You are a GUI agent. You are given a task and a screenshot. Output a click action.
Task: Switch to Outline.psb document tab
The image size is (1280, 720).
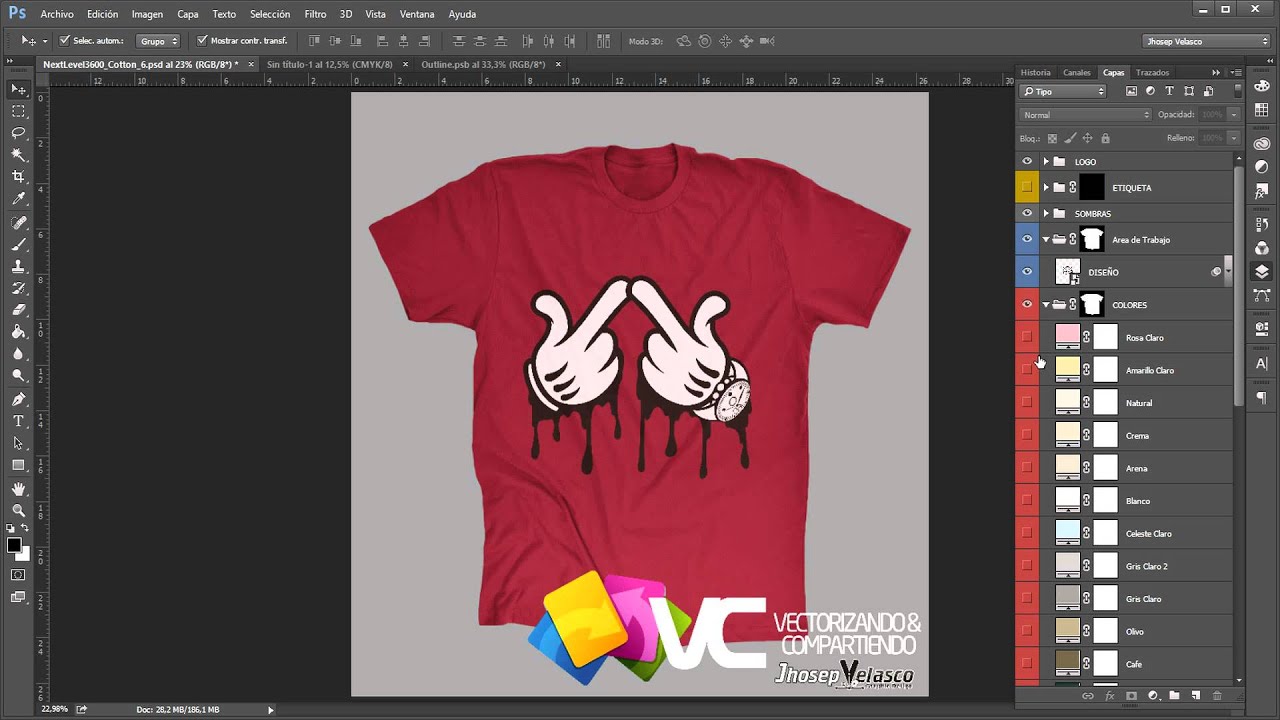[483, 64]
